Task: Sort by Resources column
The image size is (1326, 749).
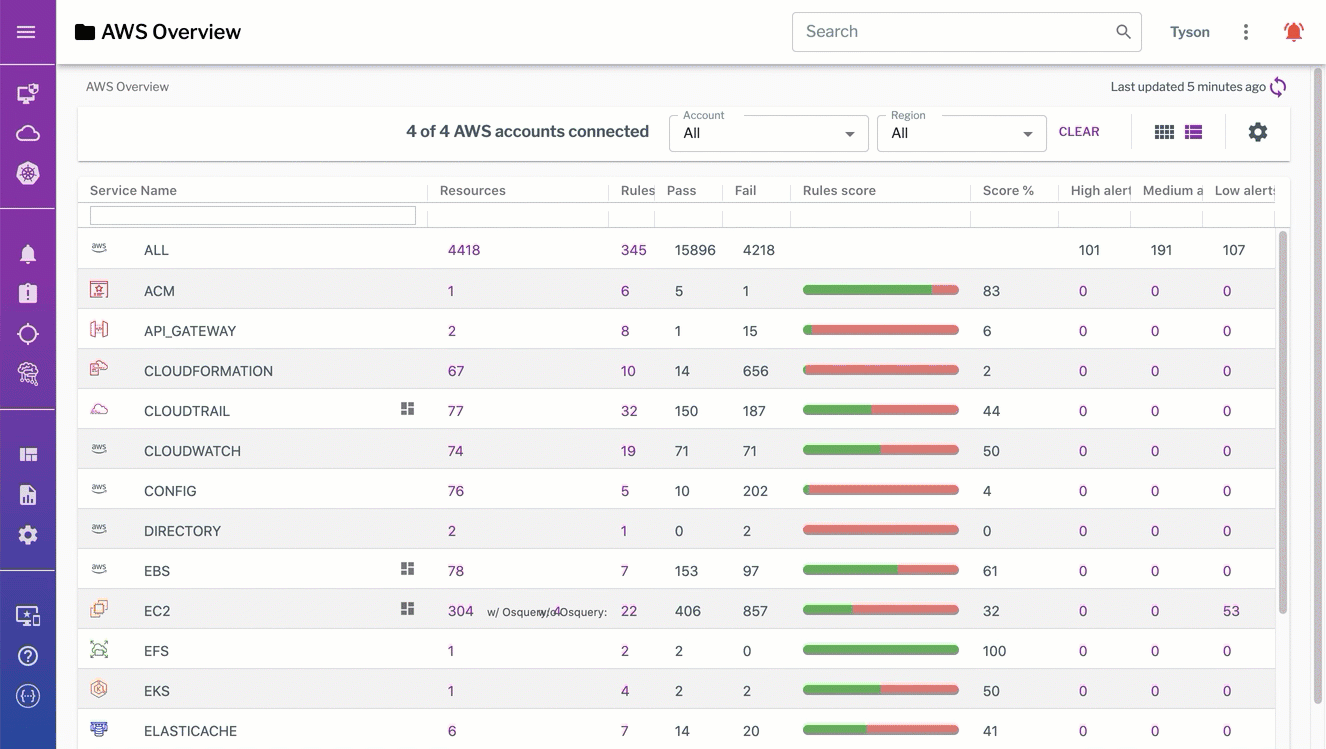Action: click(473, 190)
